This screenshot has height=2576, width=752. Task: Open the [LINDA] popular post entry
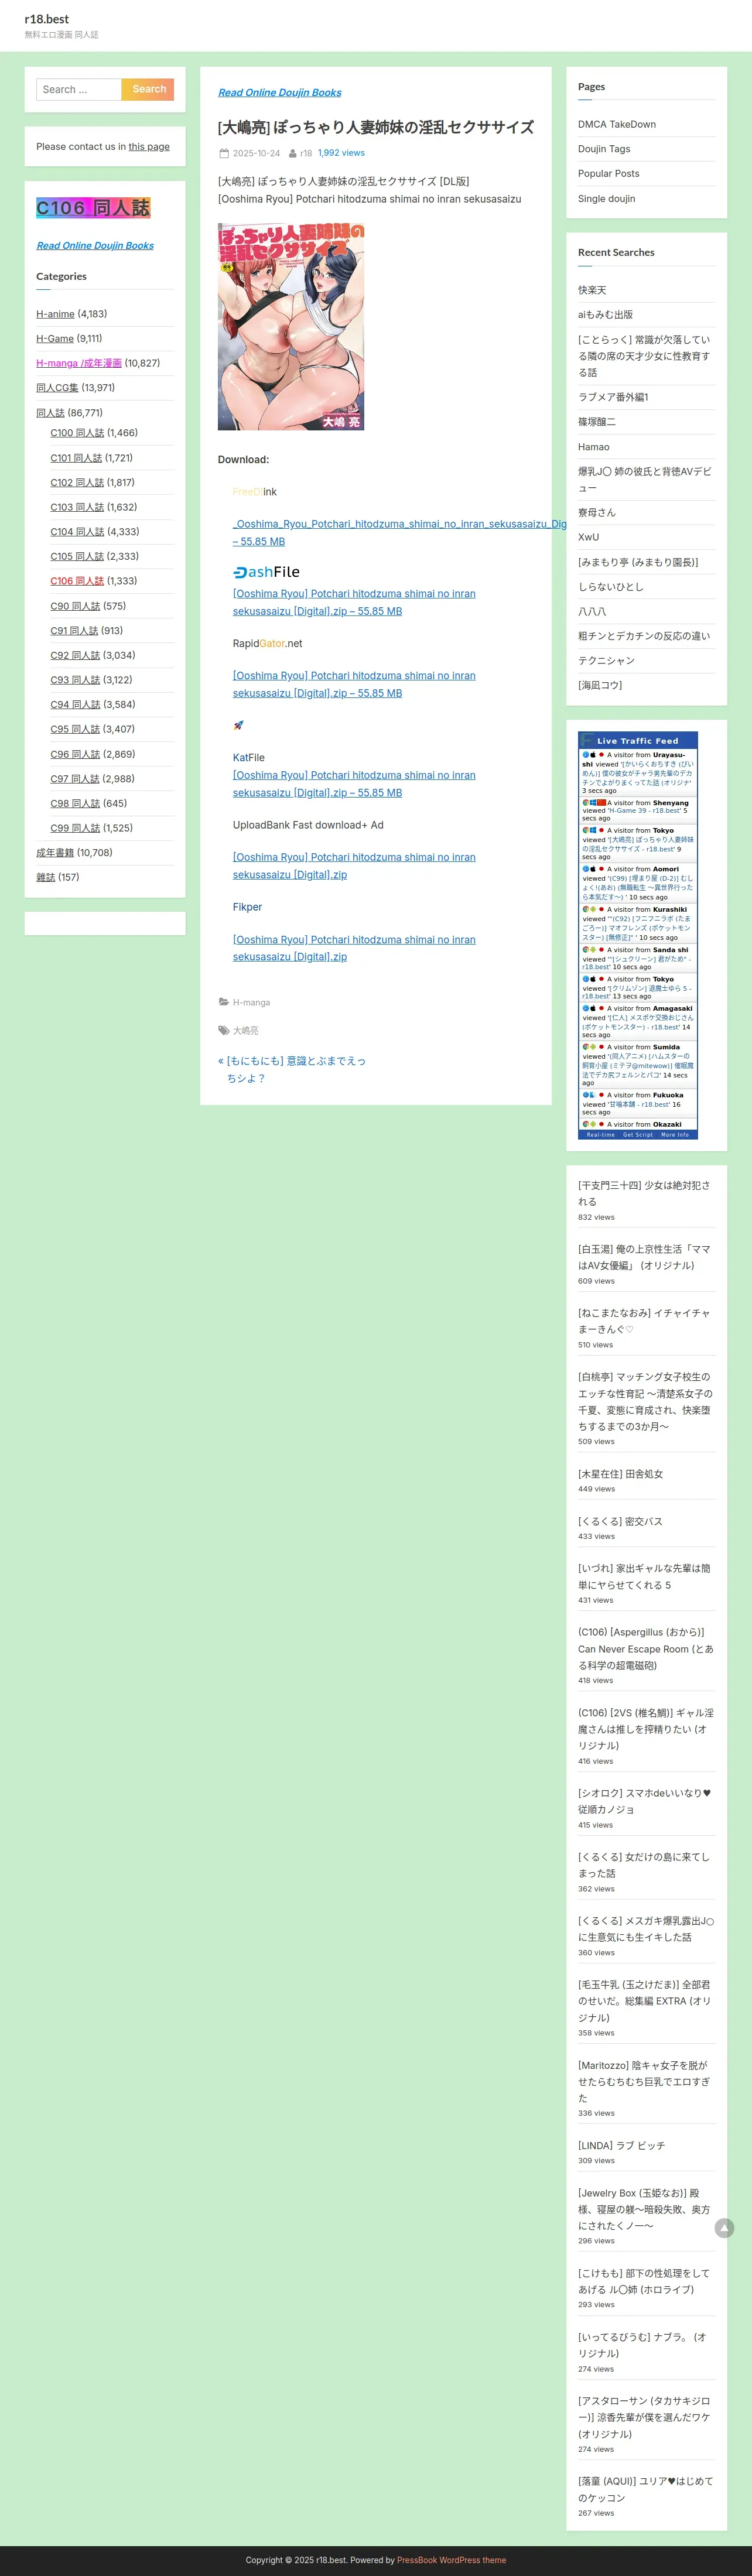pos(621,2145)
